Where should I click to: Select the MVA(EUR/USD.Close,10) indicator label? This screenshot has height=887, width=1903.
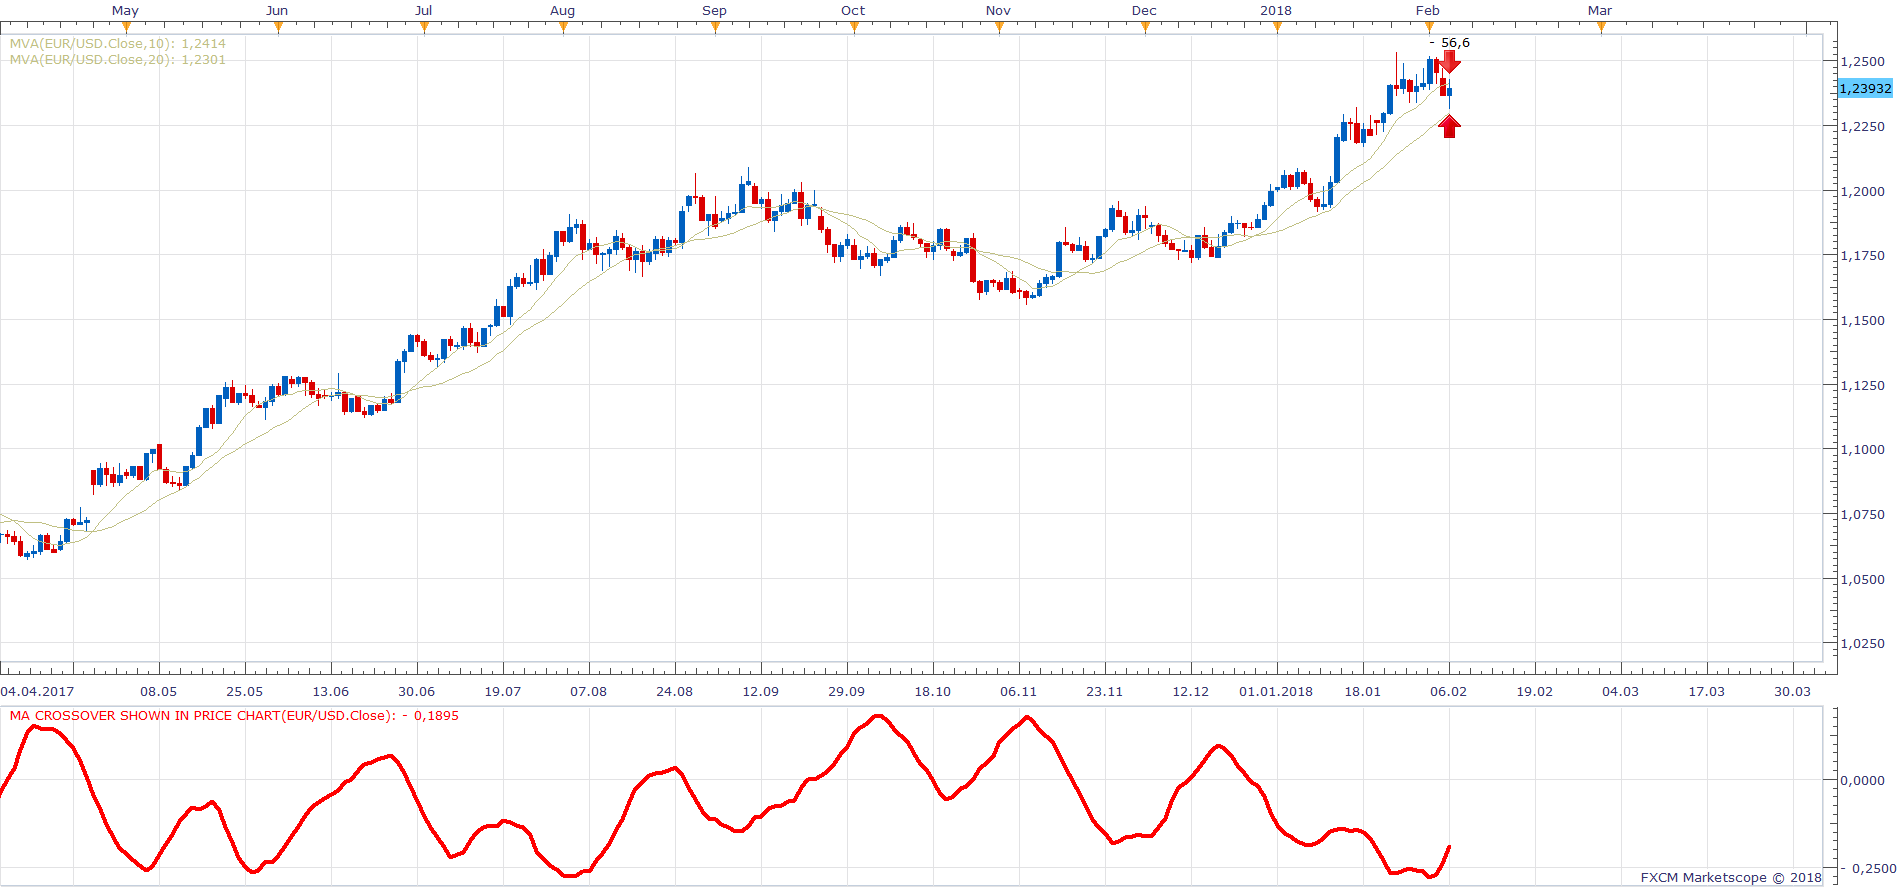click(x=118, y=44)
